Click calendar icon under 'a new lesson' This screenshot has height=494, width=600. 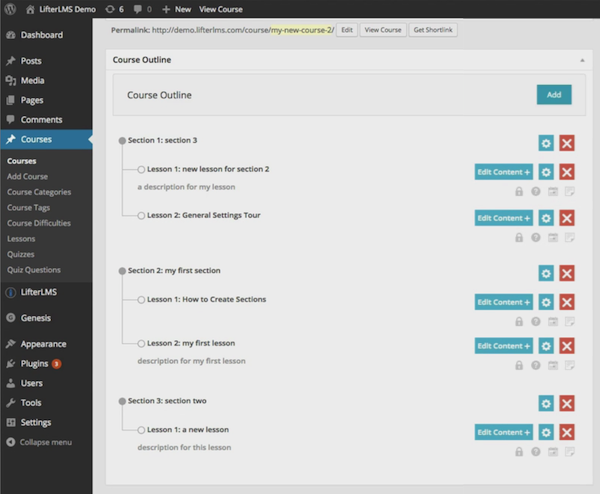553,452
